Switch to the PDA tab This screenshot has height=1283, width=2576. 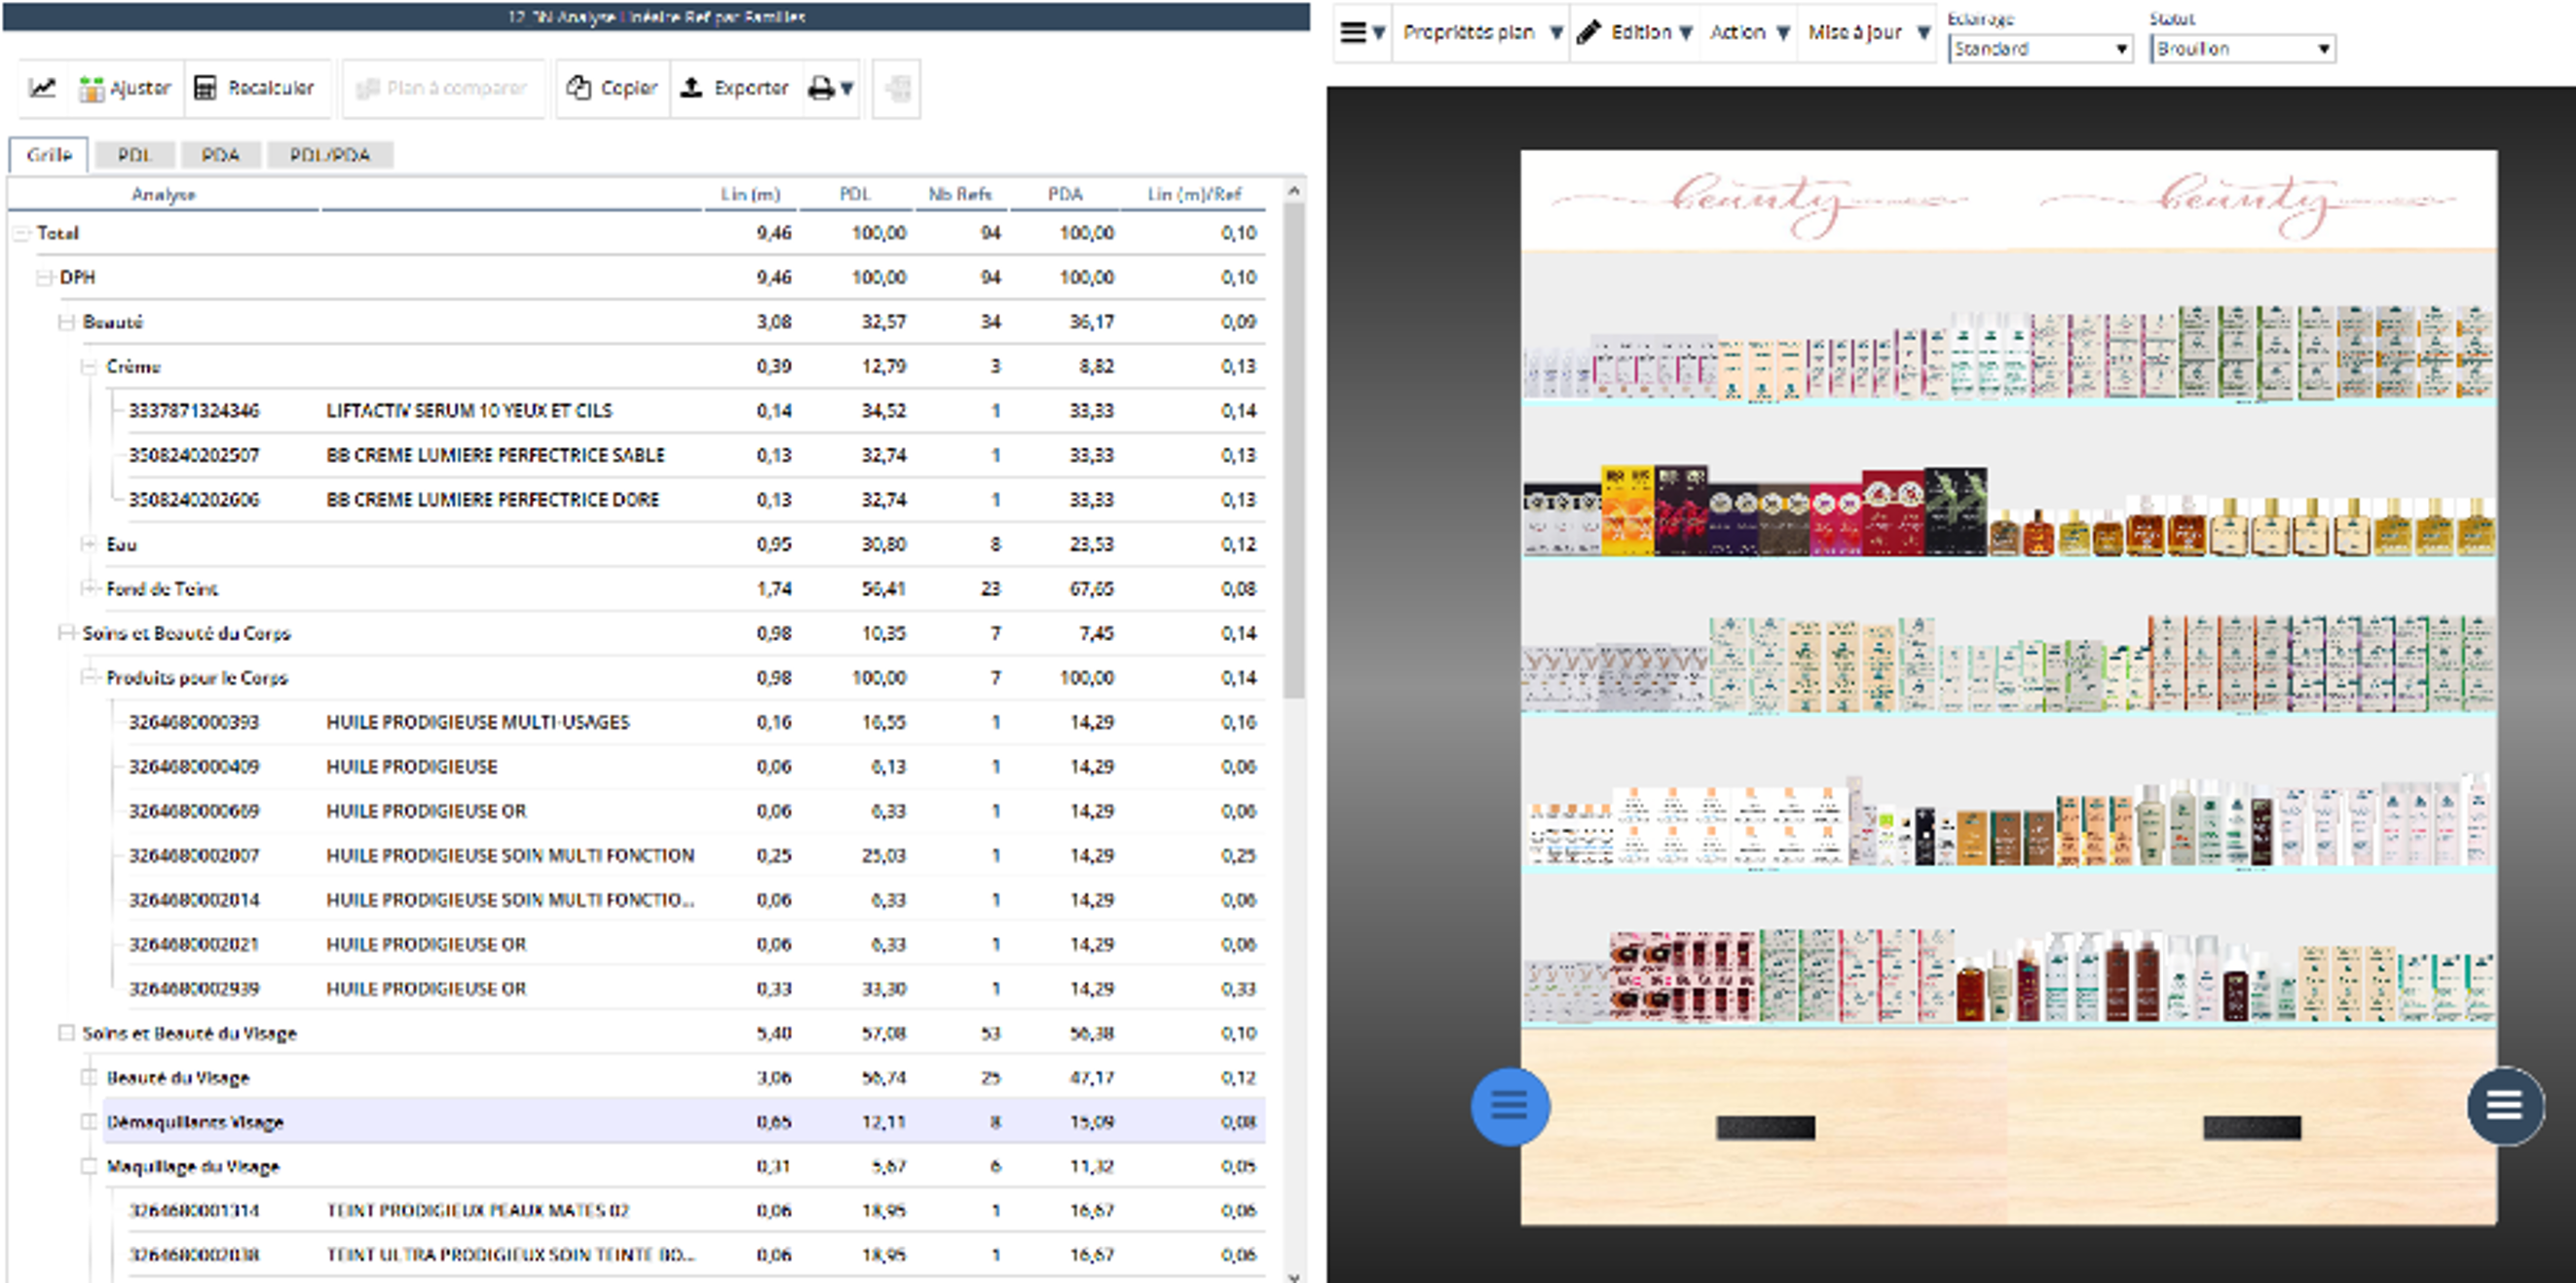pos(220,155)
